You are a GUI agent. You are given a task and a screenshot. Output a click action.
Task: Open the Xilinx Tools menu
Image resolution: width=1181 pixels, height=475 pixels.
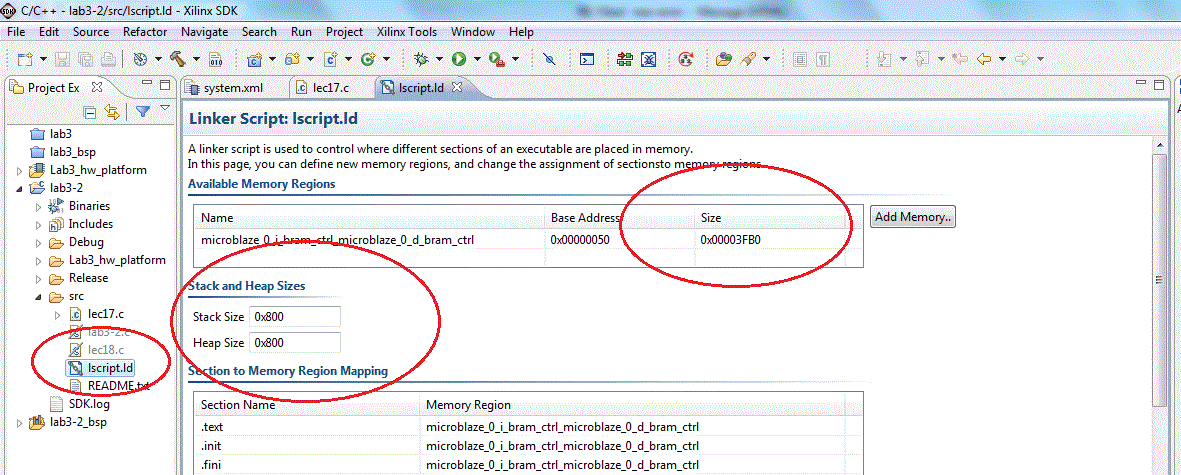(405, 32)
